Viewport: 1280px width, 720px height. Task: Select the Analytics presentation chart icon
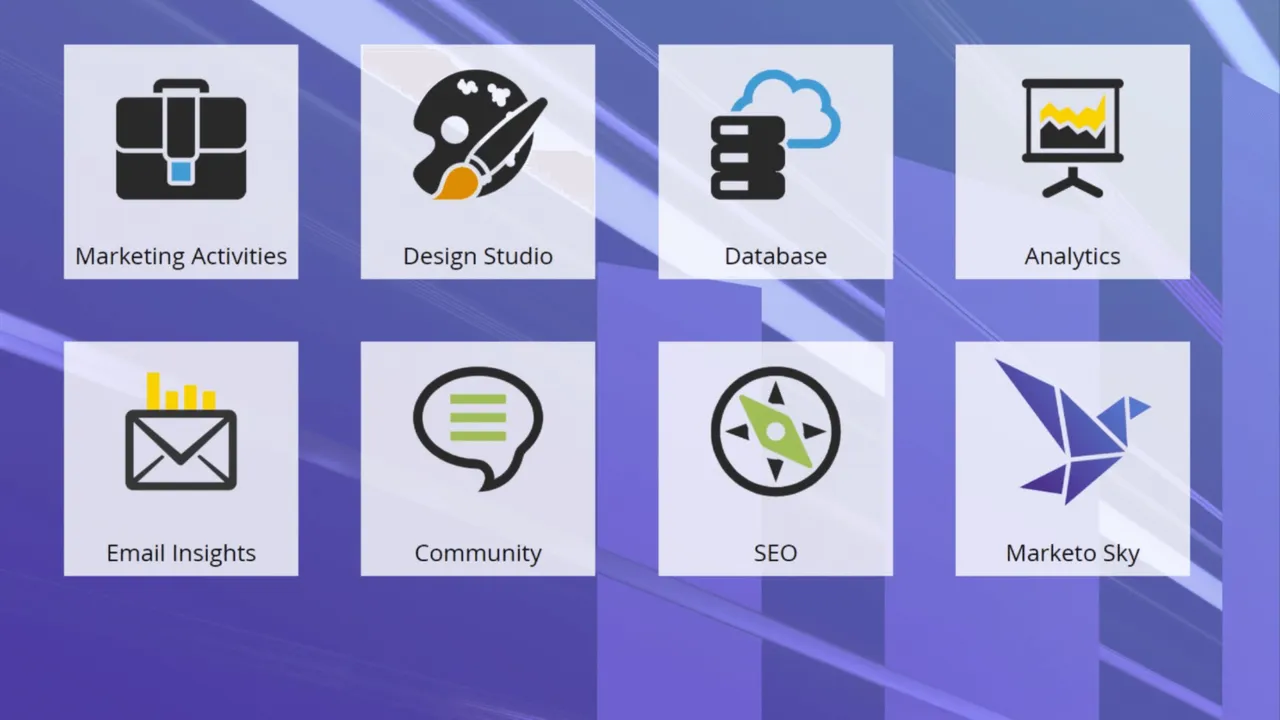1072,138
